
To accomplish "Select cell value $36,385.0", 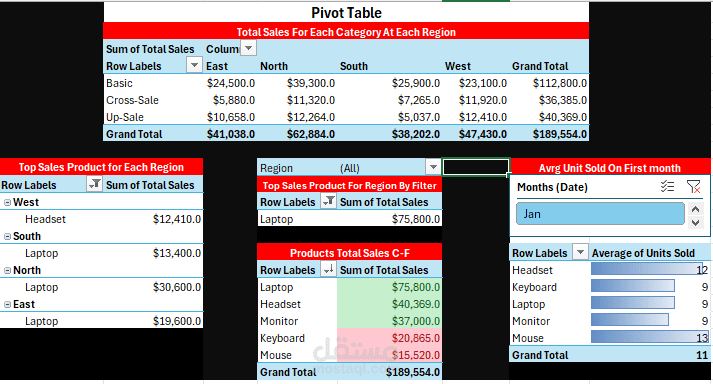I will pos(562,100).
